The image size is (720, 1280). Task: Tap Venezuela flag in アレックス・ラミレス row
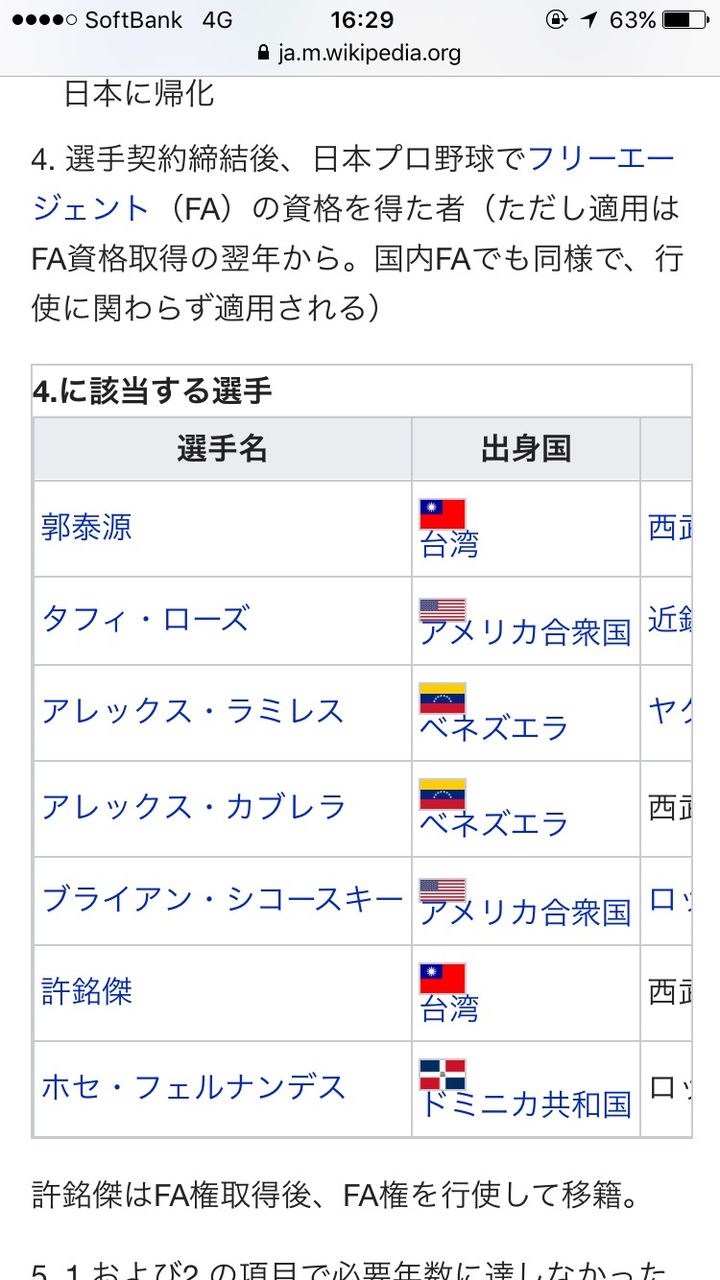[x=442, y=698]
